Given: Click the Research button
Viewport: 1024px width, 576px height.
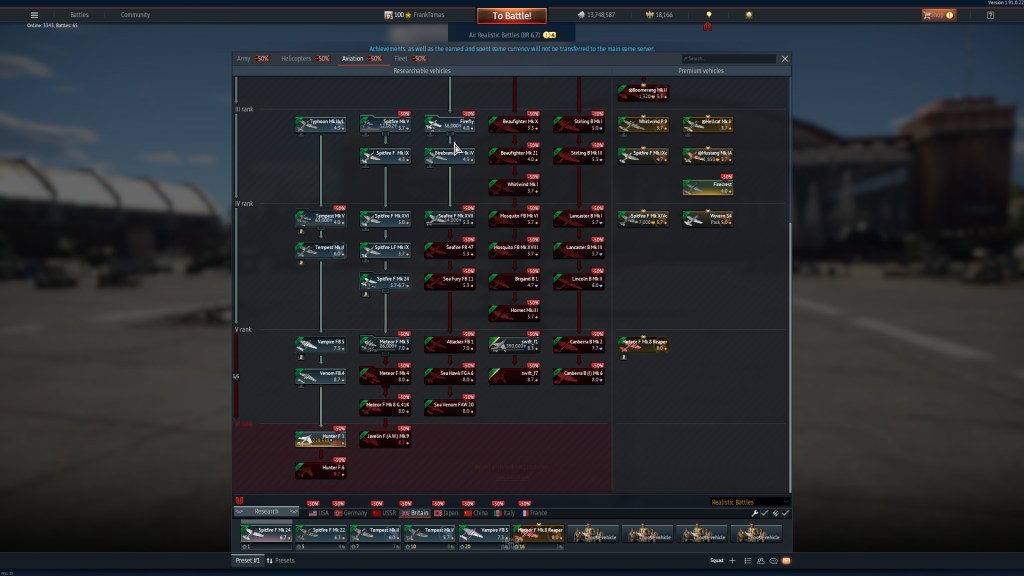Looking at the screenshot, I should pyautogui.click(x=267, y=512).
